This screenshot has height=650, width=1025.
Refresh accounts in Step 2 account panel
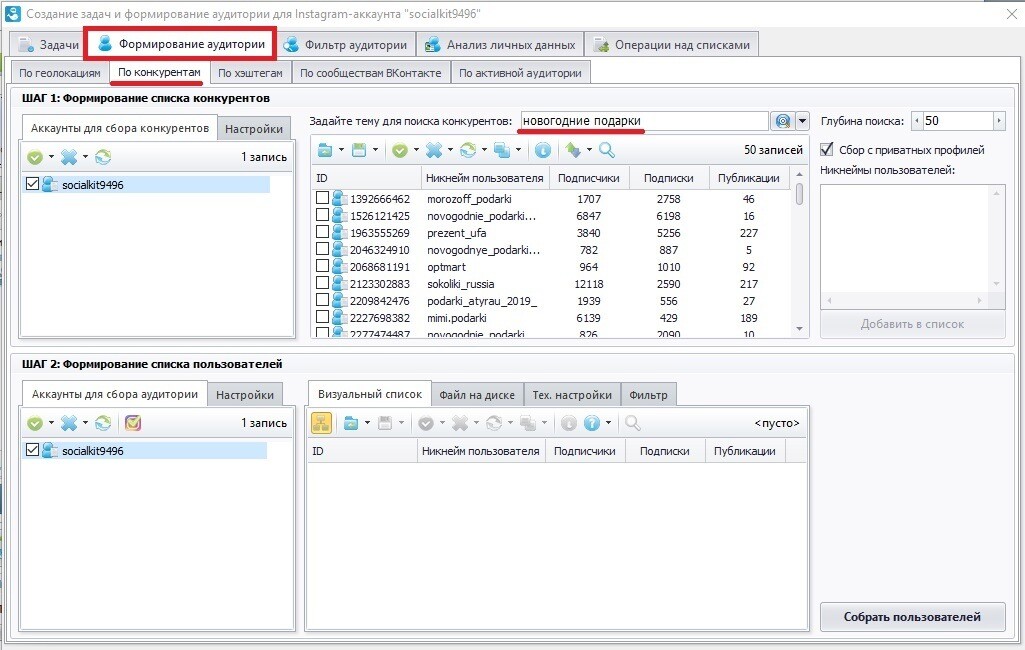[103, 424]
